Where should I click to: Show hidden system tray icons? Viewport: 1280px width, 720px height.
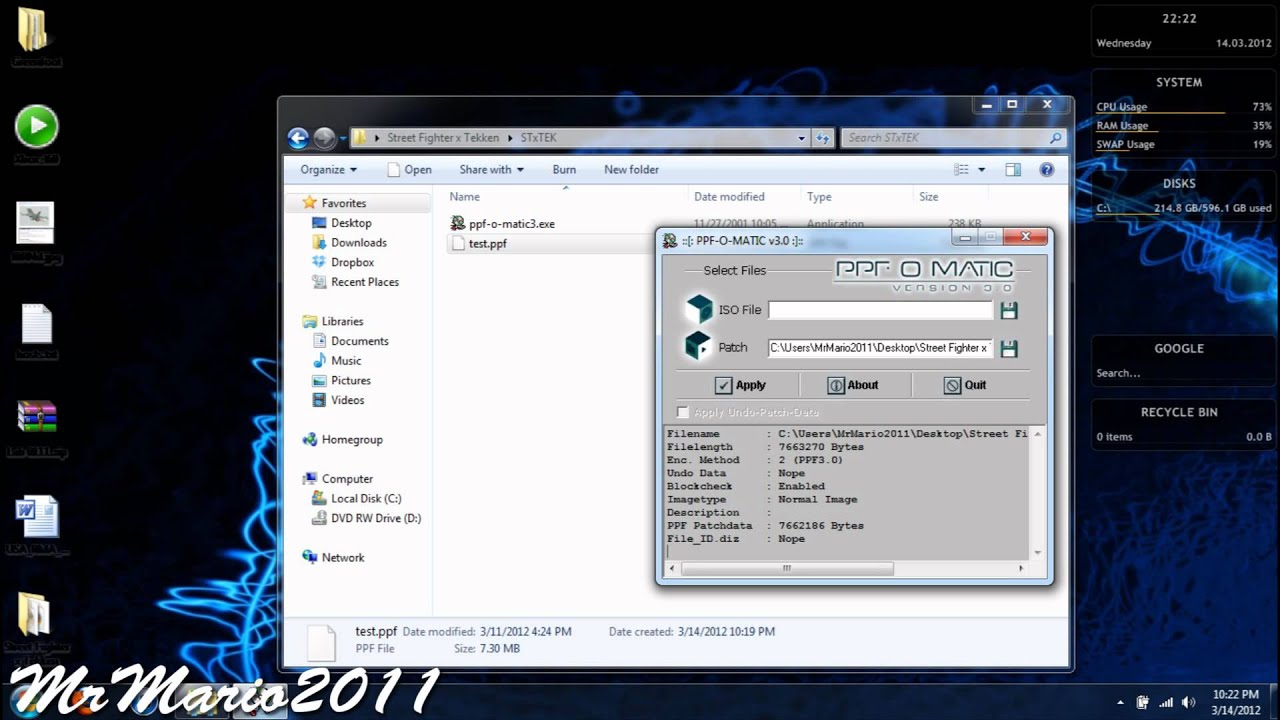tap(1120, 703)
